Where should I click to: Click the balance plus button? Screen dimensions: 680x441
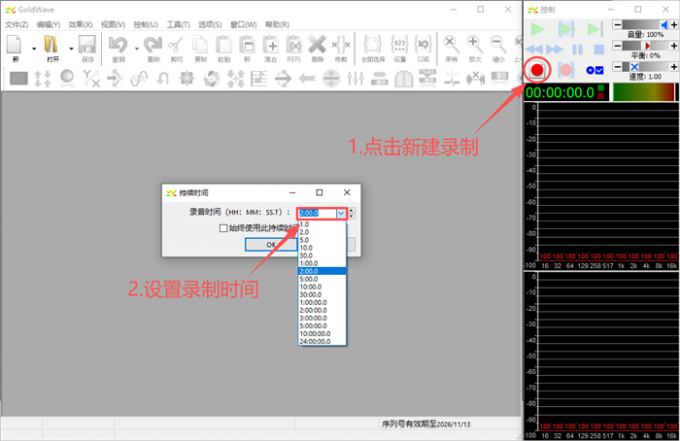(674, 46)
